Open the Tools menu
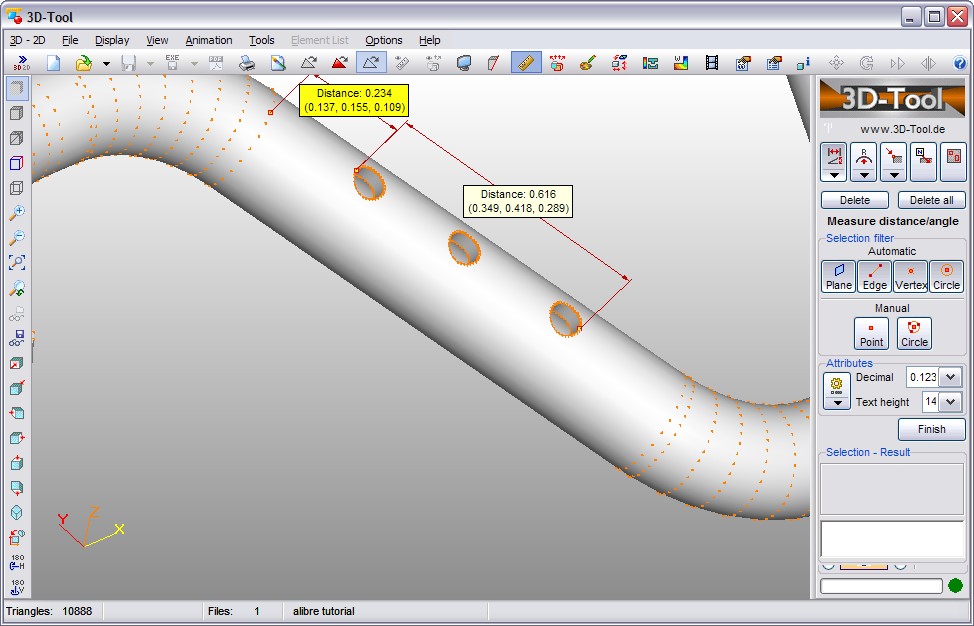Viewport: 974px width, 626px height. (x=261, y=40)
